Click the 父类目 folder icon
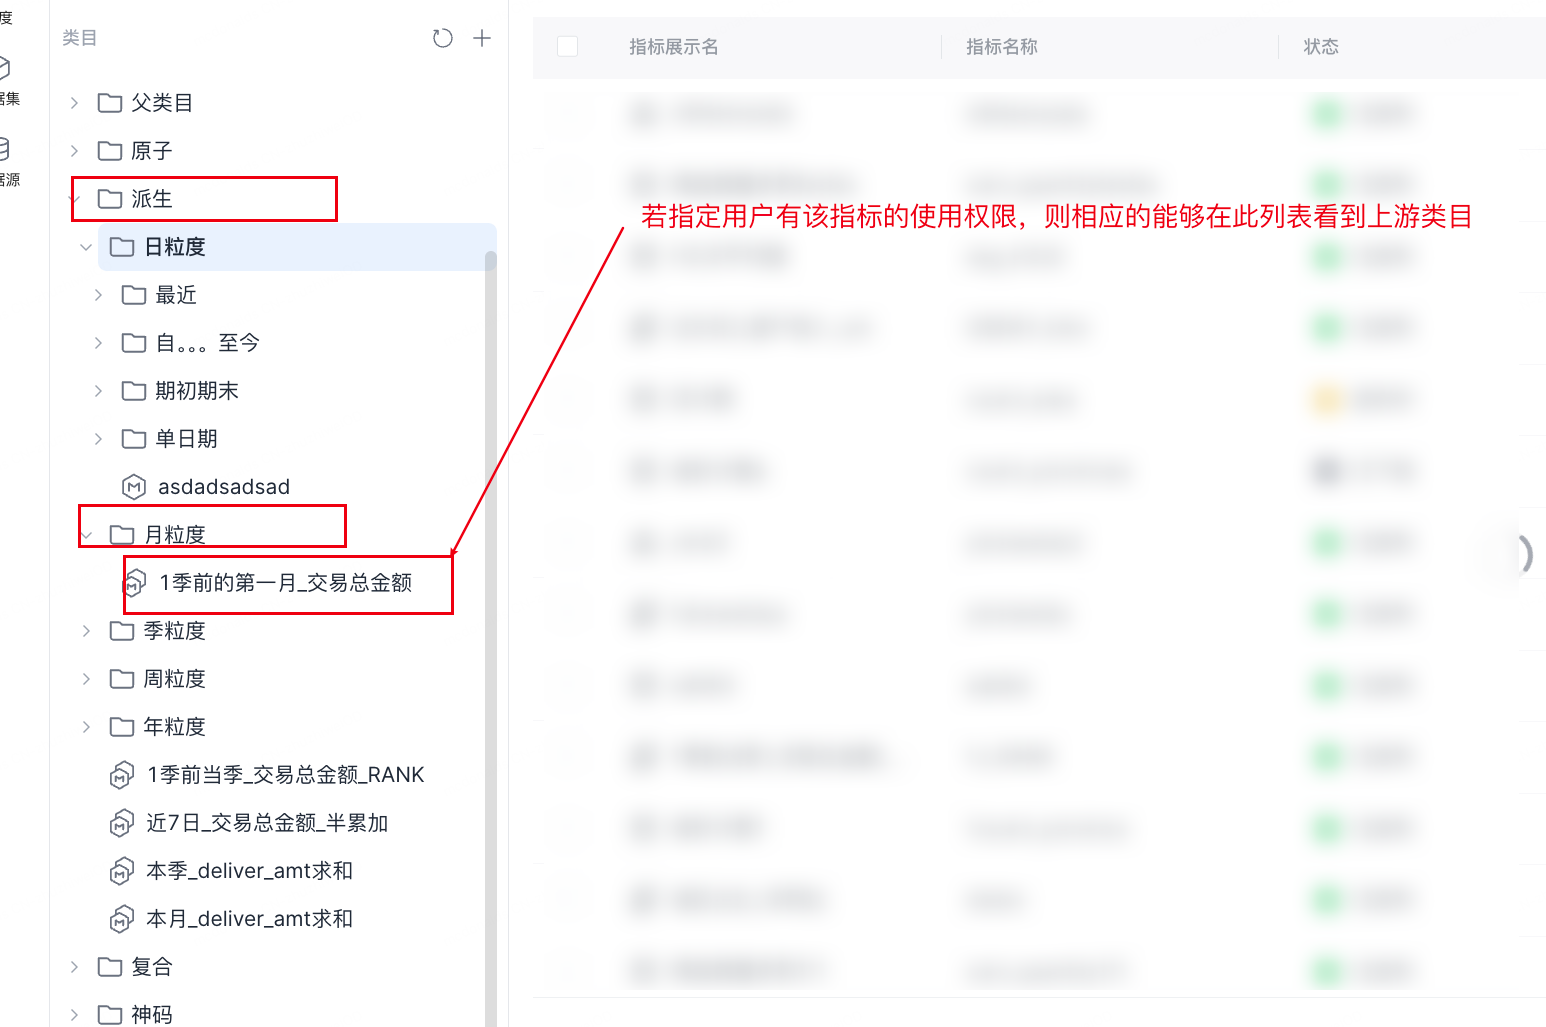 pyautogui.click(x=110, y=103)
